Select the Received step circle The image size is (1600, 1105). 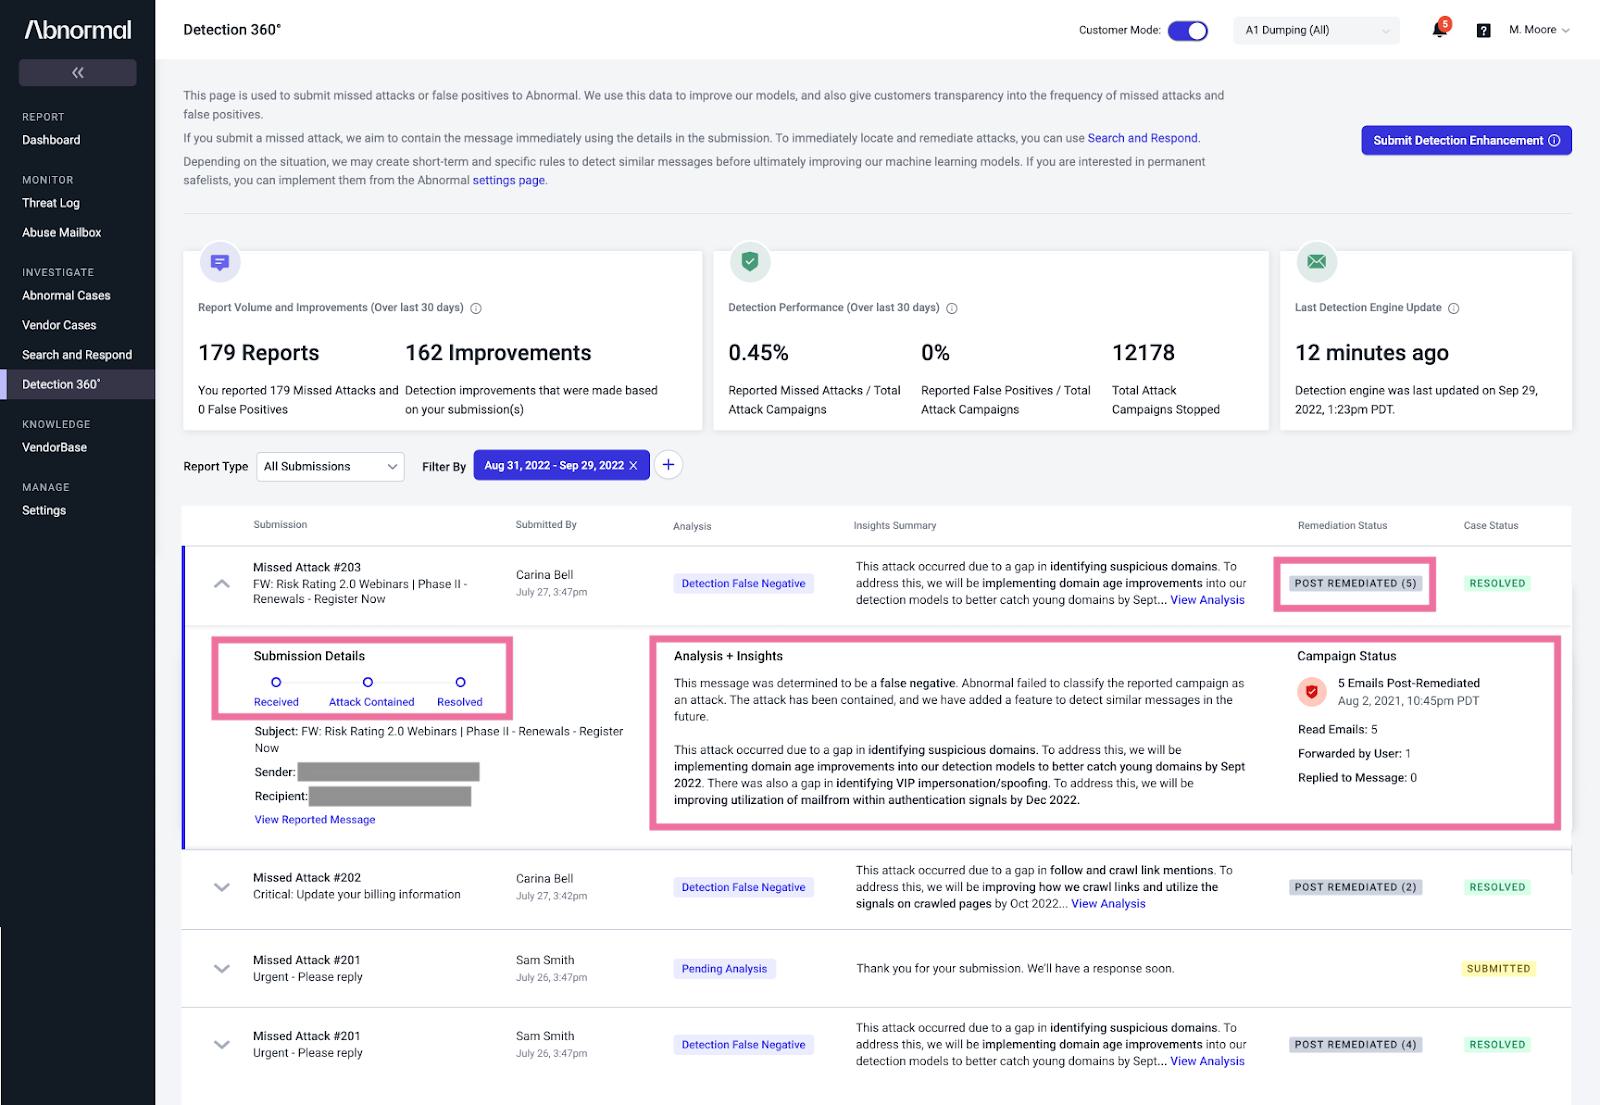[276, 682]
